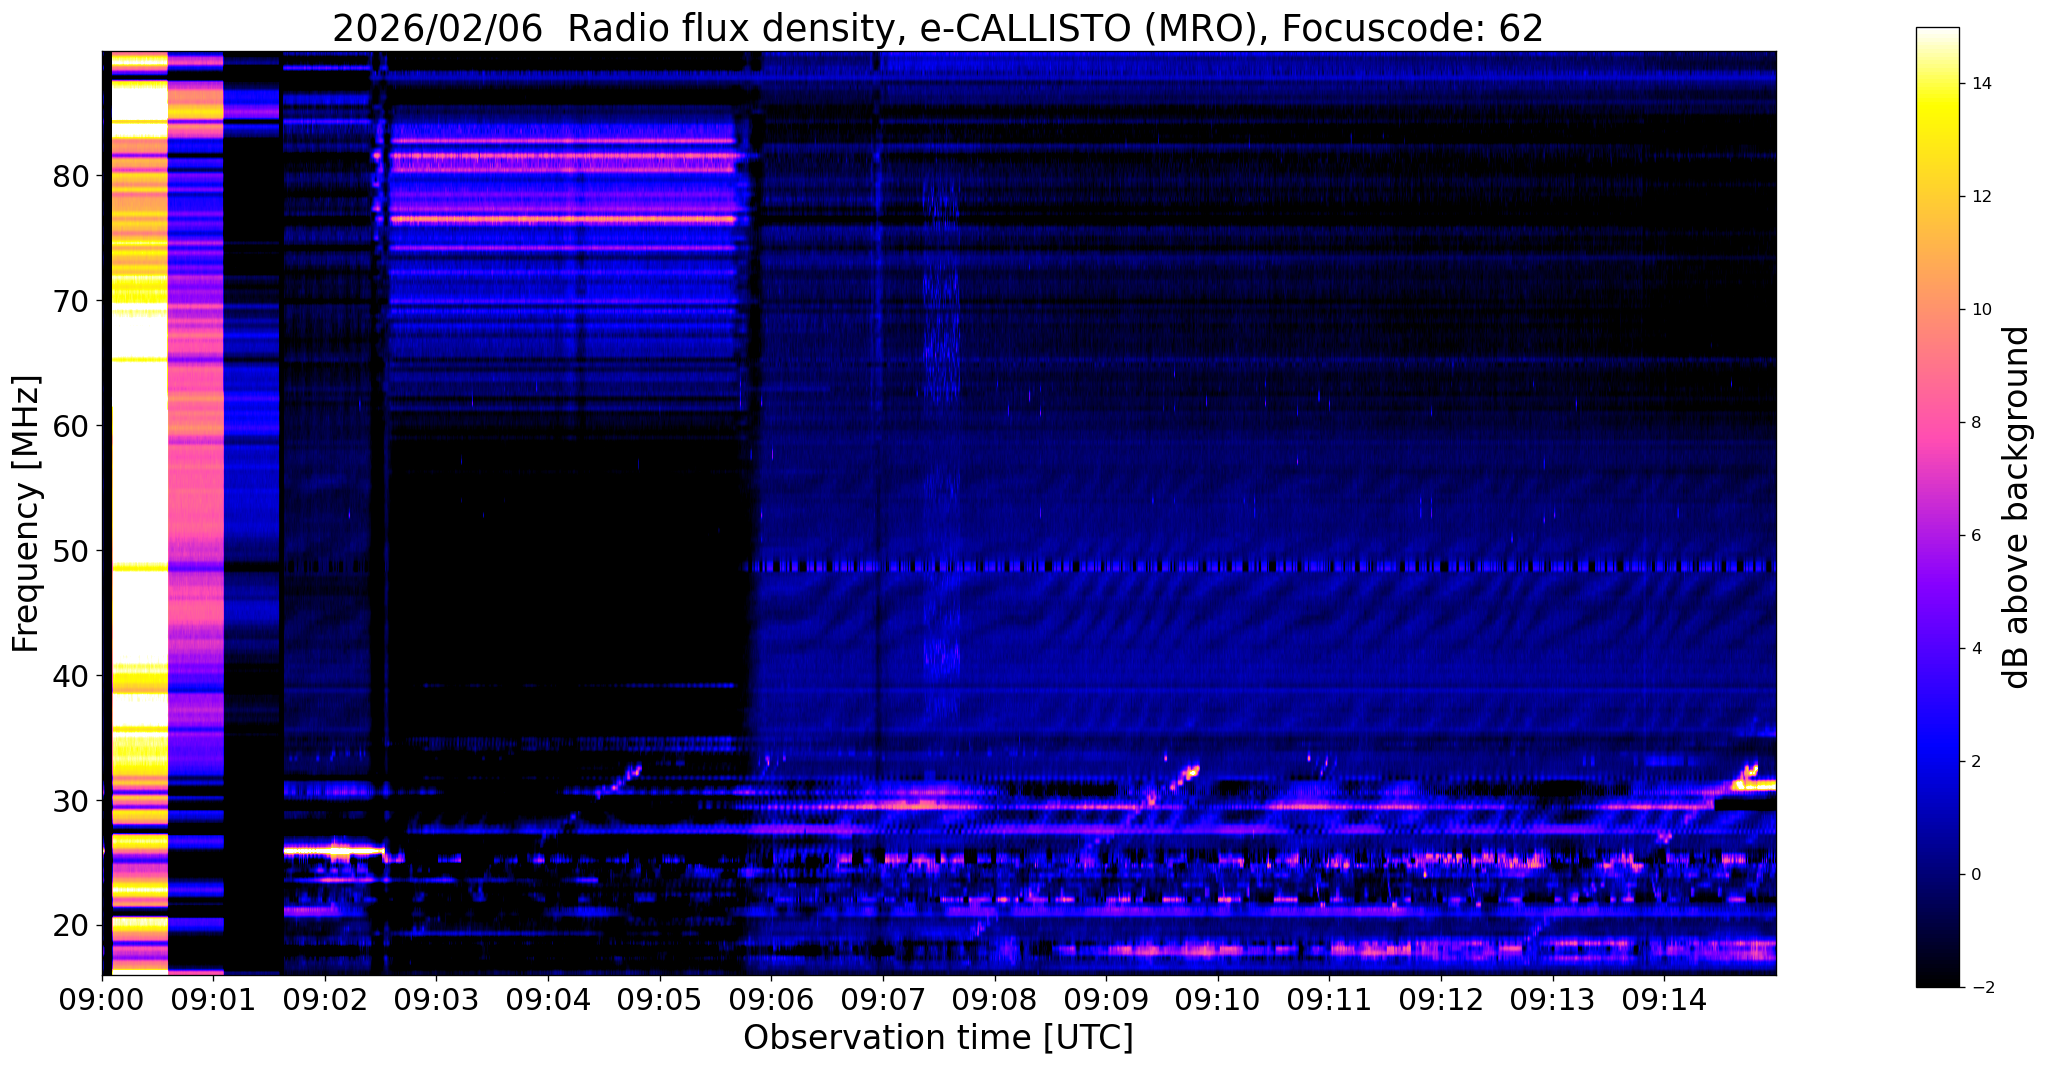Viewport: 2047px width, 1067px height.
Task: Click the 'Frequency [MHz]' axis label
Action: 26,514
